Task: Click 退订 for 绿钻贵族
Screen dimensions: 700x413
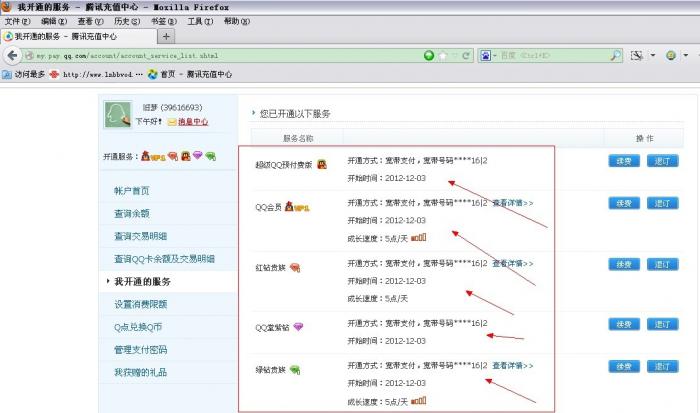Action: tap(662, 367)
